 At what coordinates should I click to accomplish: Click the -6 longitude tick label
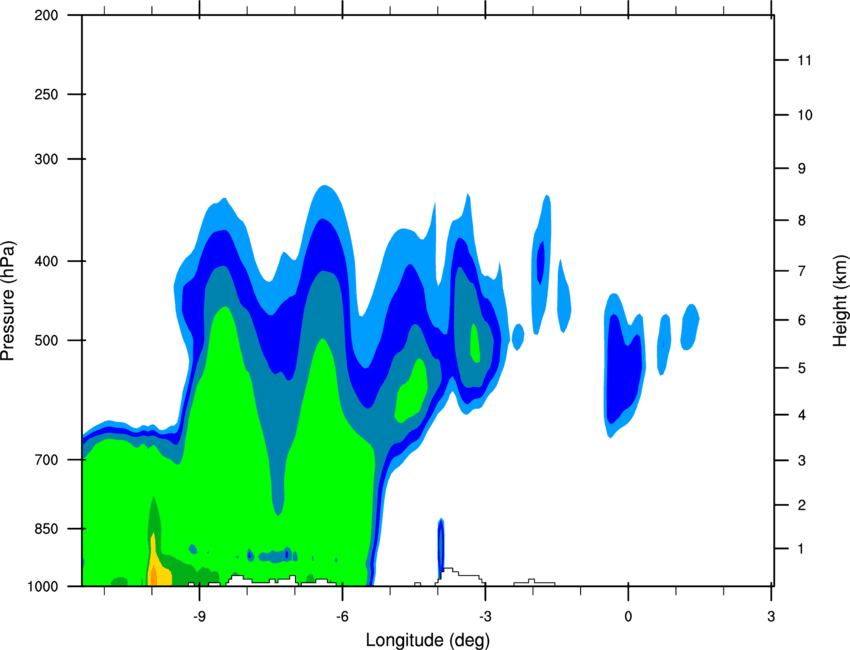[x=343, y=617]
